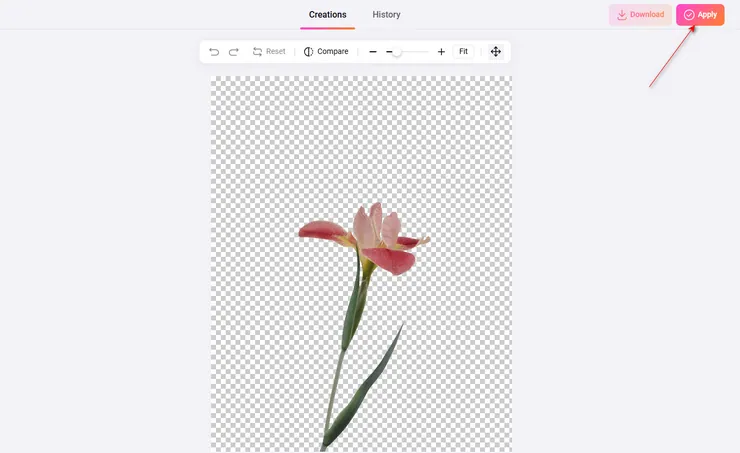The height and width of the screenshot is (453, 740).
Task: Select the pan move tool icon
Action: pos(495,52)
